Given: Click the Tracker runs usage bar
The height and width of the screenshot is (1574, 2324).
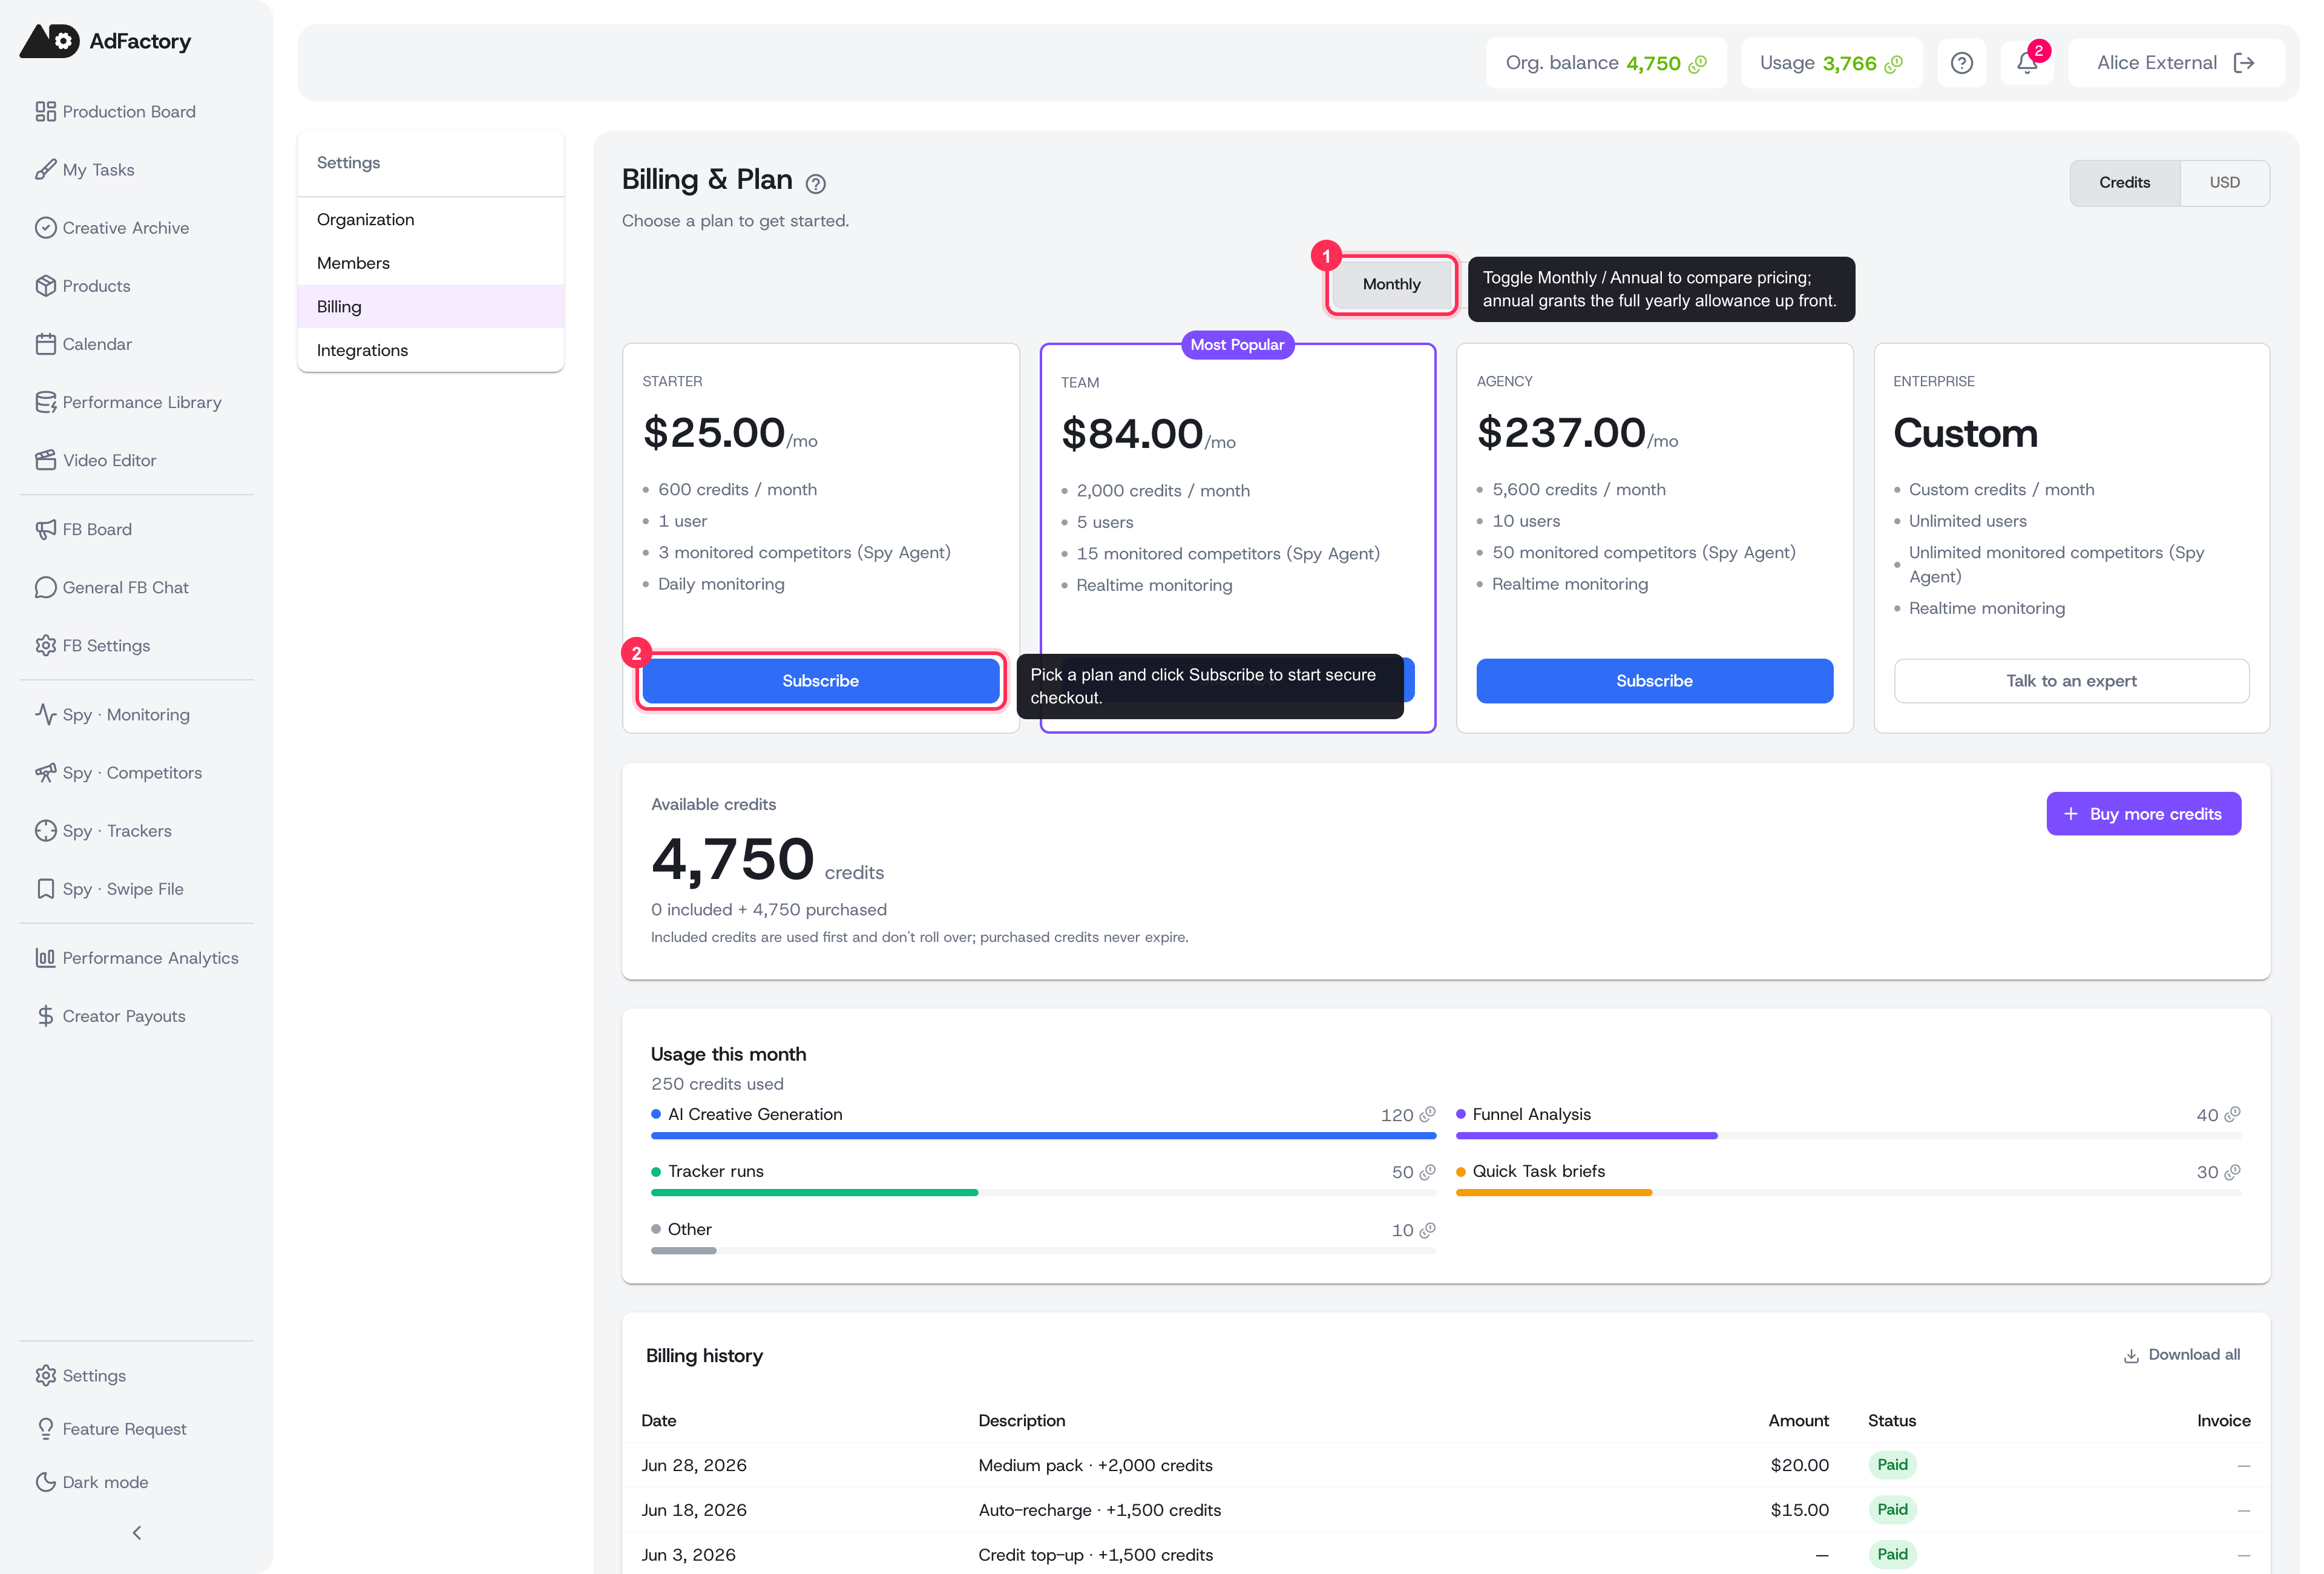Looking at the screenshot, I should tap(1043, 1193).
